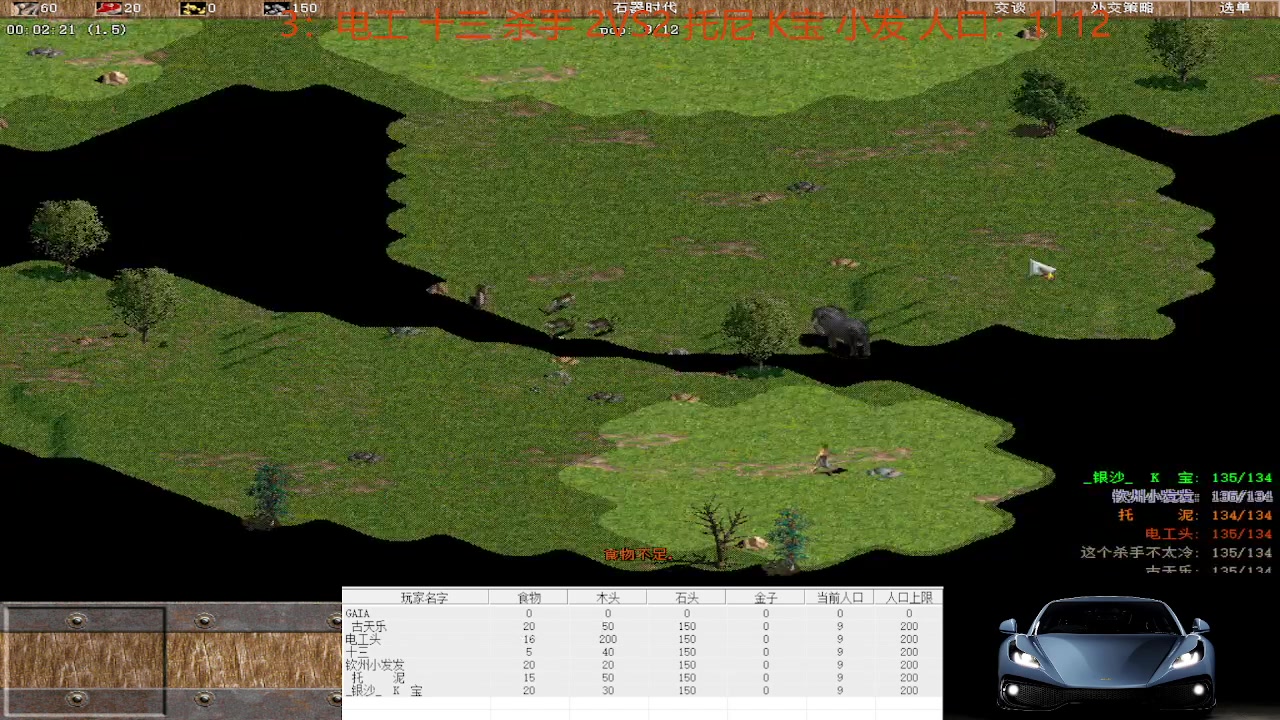Viewport: 1280px width, 720px height.
Task: Select the 十三 row in the player table
Action: pyautogui.click(x=642, y=652)
